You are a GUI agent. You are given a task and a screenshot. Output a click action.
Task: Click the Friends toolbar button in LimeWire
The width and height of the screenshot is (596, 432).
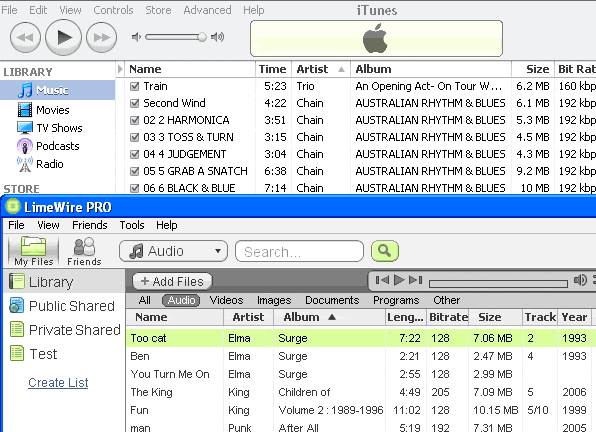[84, 252]
